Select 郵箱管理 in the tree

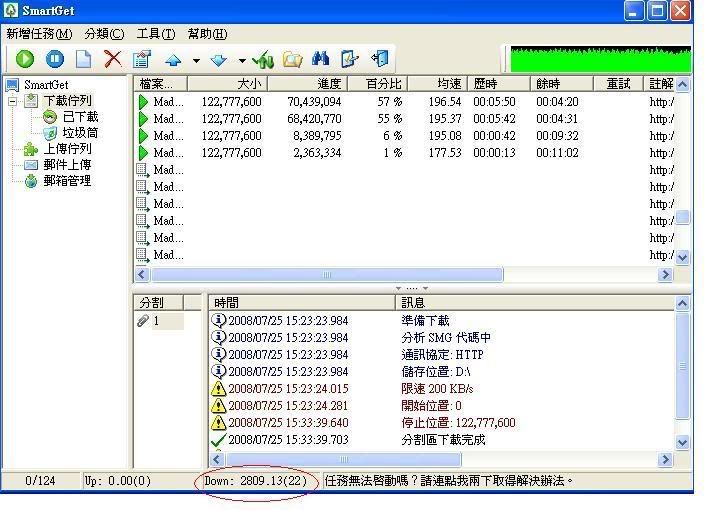(67, 181)
